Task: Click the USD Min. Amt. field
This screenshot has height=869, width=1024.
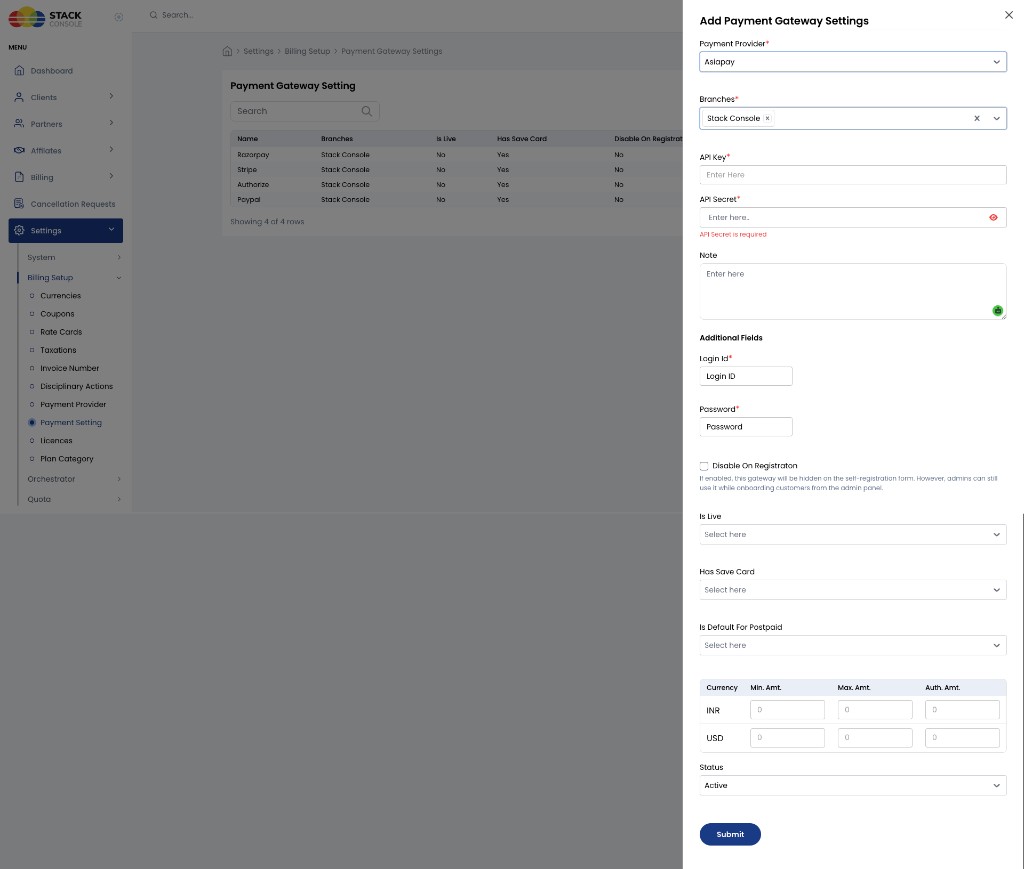Action: (787, 738)
